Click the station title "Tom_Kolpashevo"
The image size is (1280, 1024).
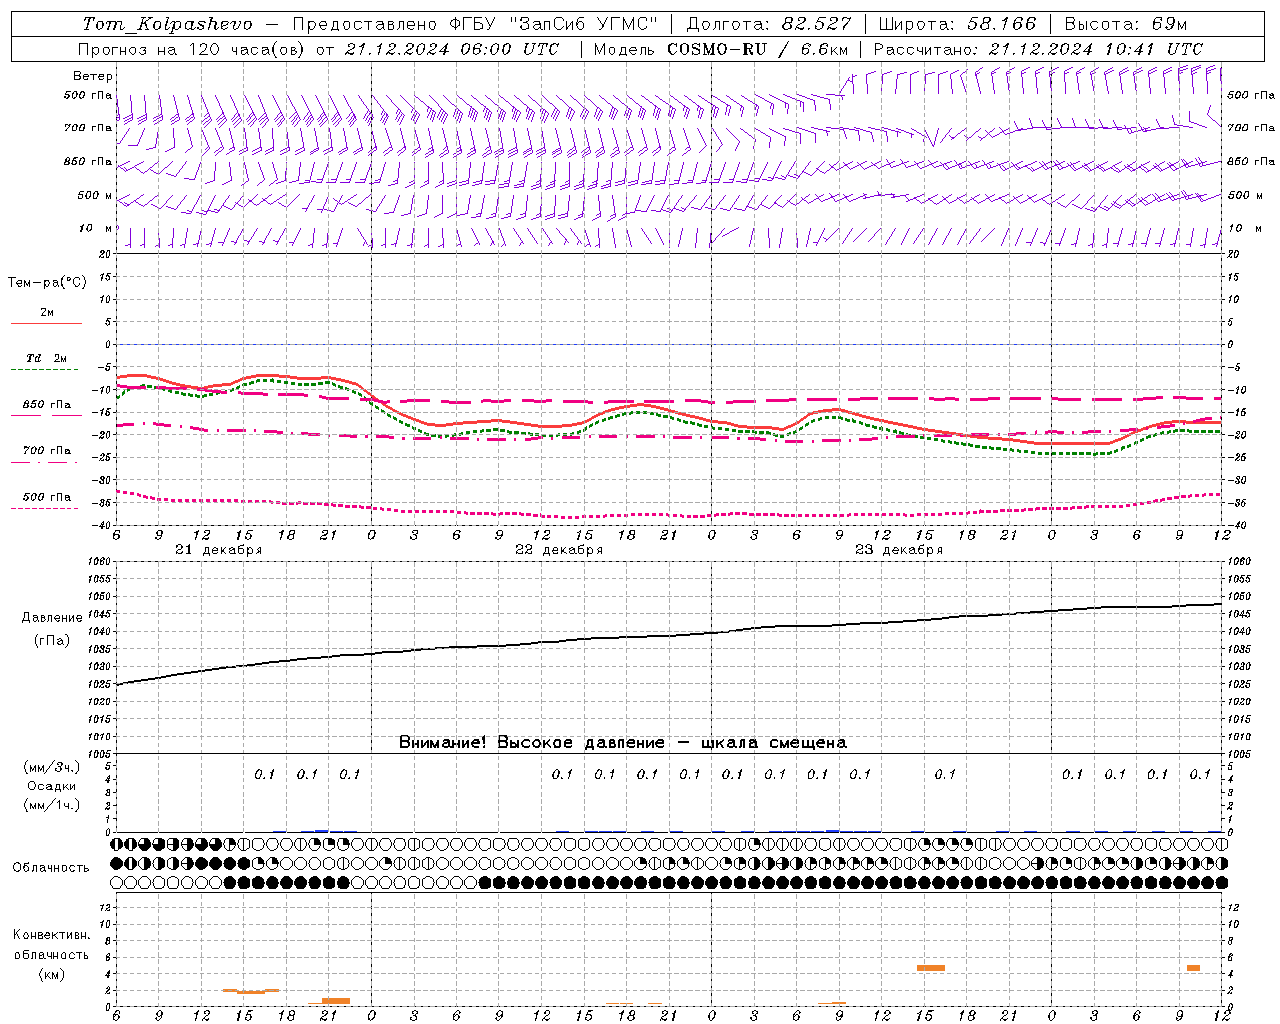coord(168,24)
